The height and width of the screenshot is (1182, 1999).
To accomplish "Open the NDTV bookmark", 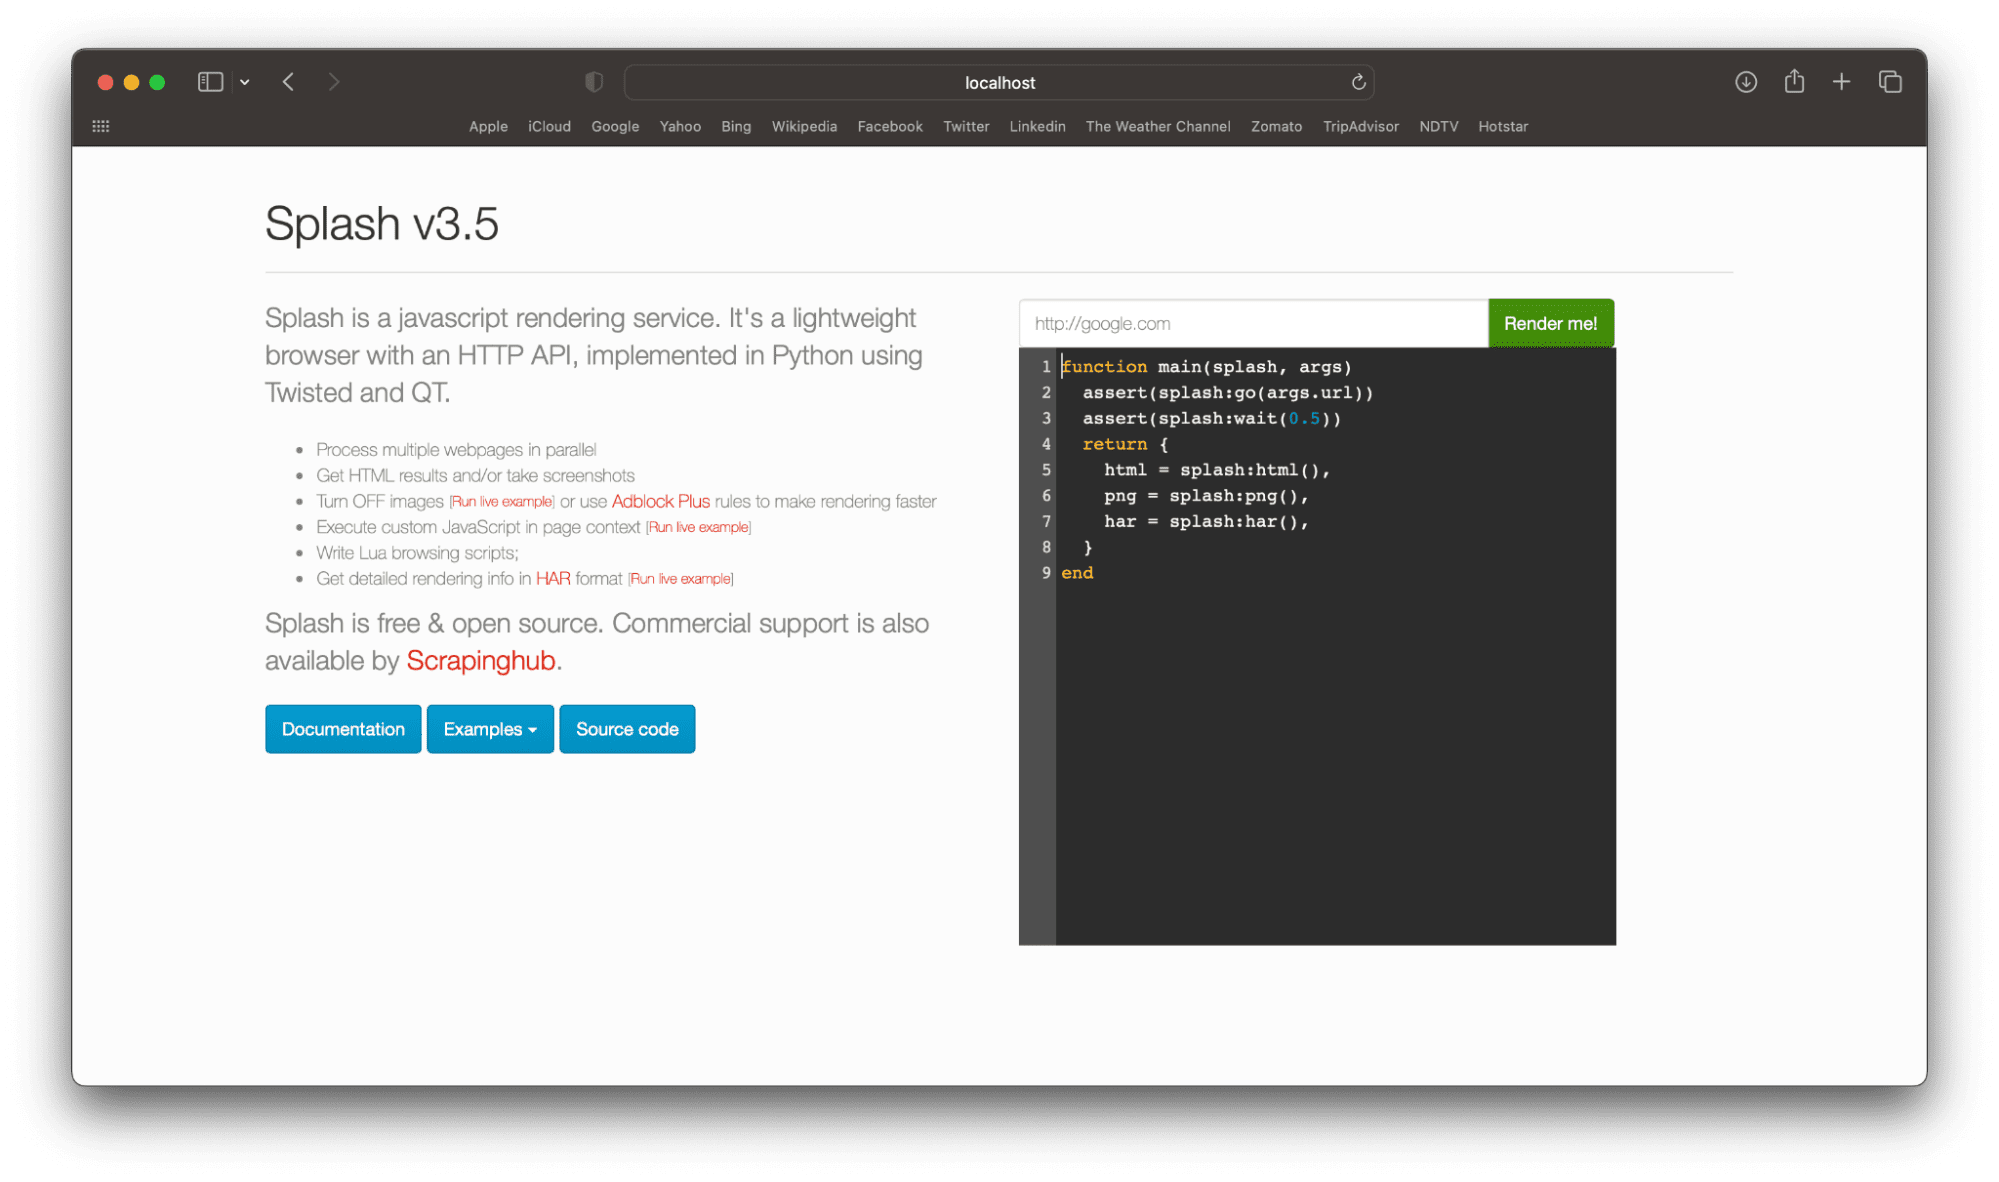I will tap(1438, 126).
